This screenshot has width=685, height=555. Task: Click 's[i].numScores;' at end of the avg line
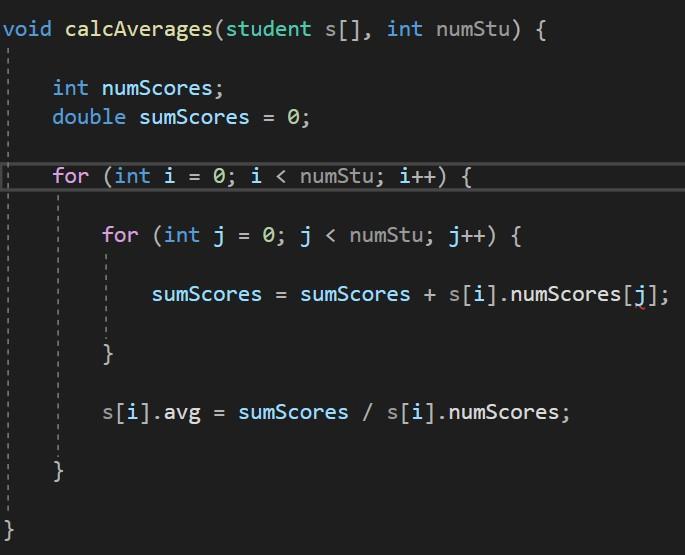(x=478, y=413)
